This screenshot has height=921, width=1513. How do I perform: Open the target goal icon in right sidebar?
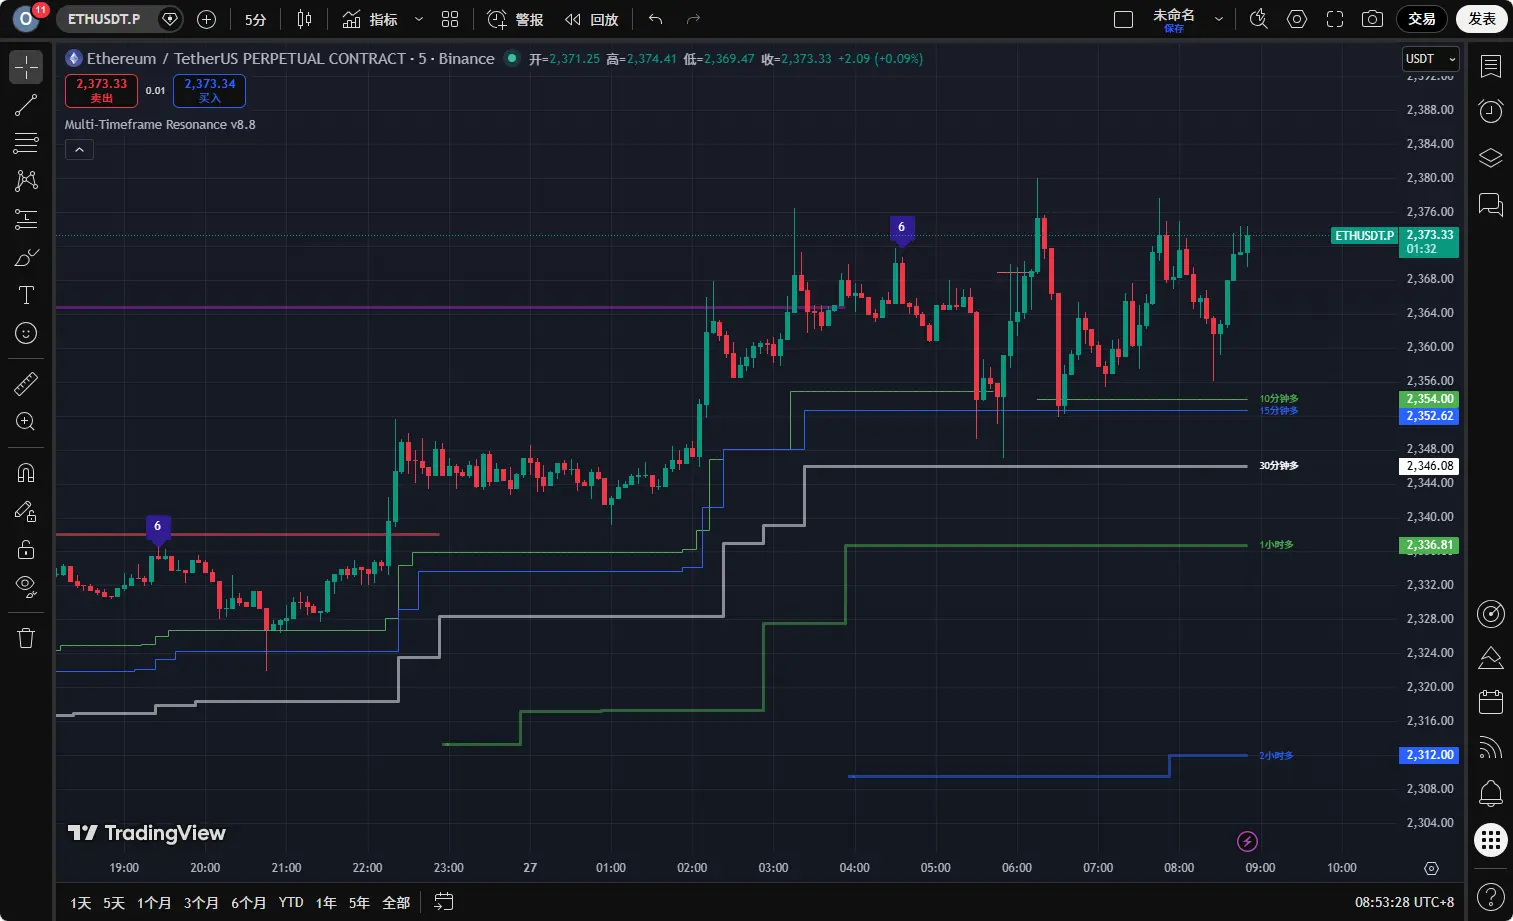point(1491,613)
